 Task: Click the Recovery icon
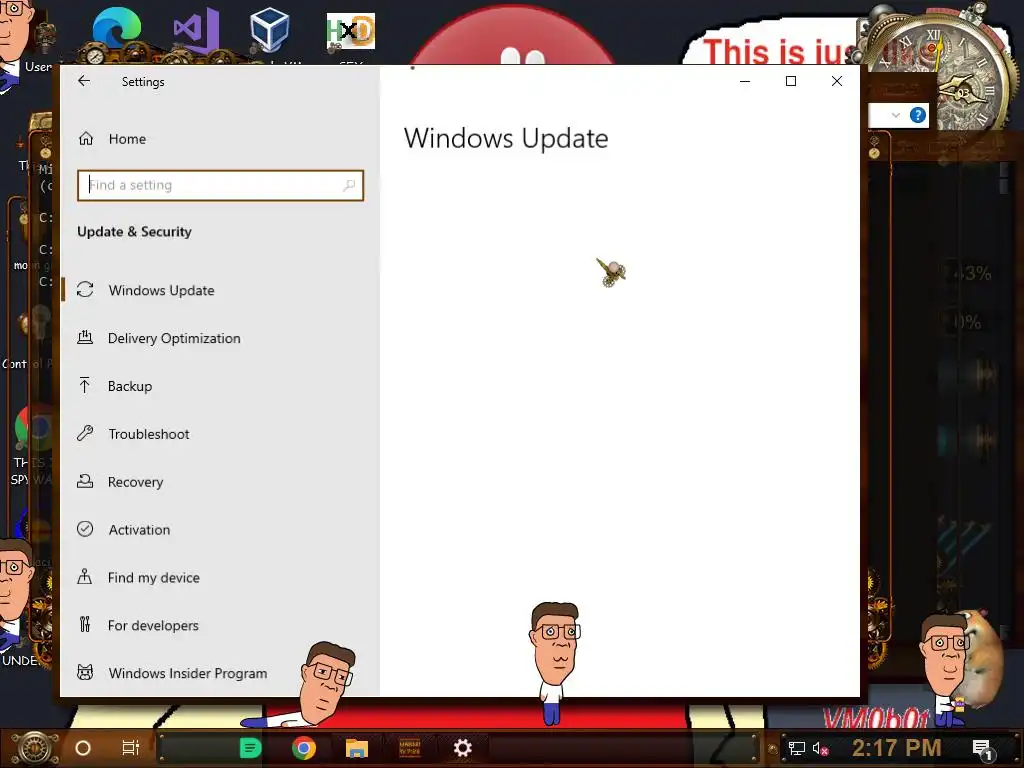tap(85, 481)
